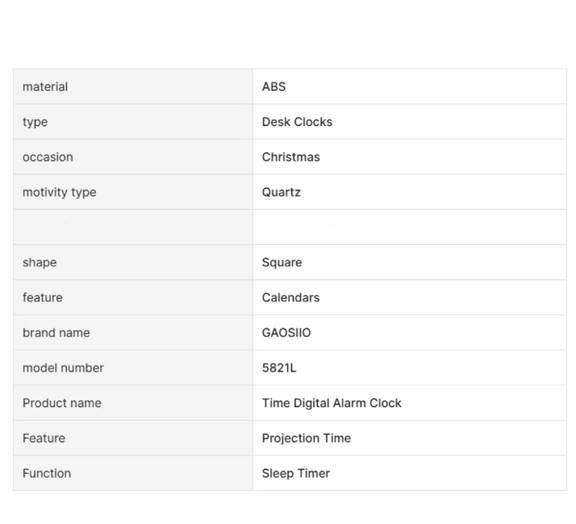This screenshot has width=576, height=524.
Task: Click the 'type' attribute label
Action: point(35,122)
